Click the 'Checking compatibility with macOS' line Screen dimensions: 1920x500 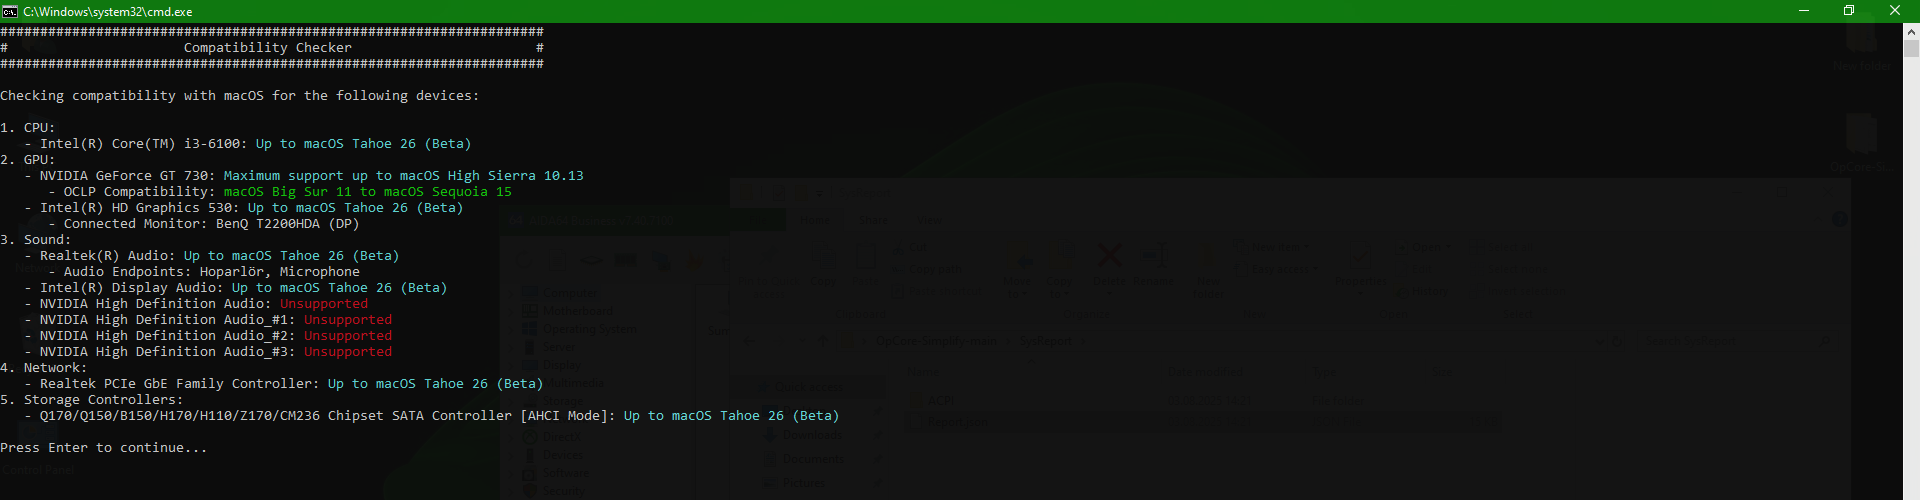click(240, 95)
